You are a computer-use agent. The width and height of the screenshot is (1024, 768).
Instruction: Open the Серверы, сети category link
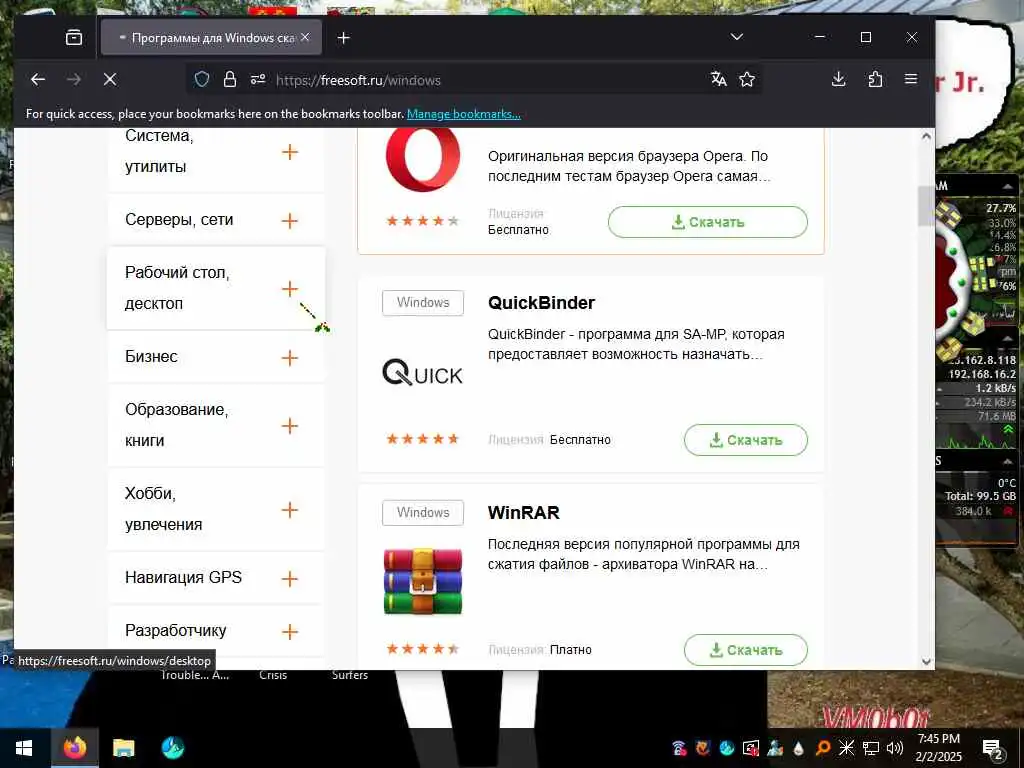click(179, 220)
